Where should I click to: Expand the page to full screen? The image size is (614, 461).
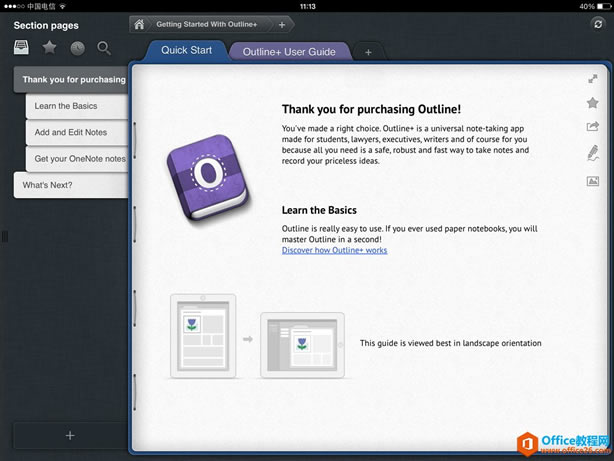[592, 78]
